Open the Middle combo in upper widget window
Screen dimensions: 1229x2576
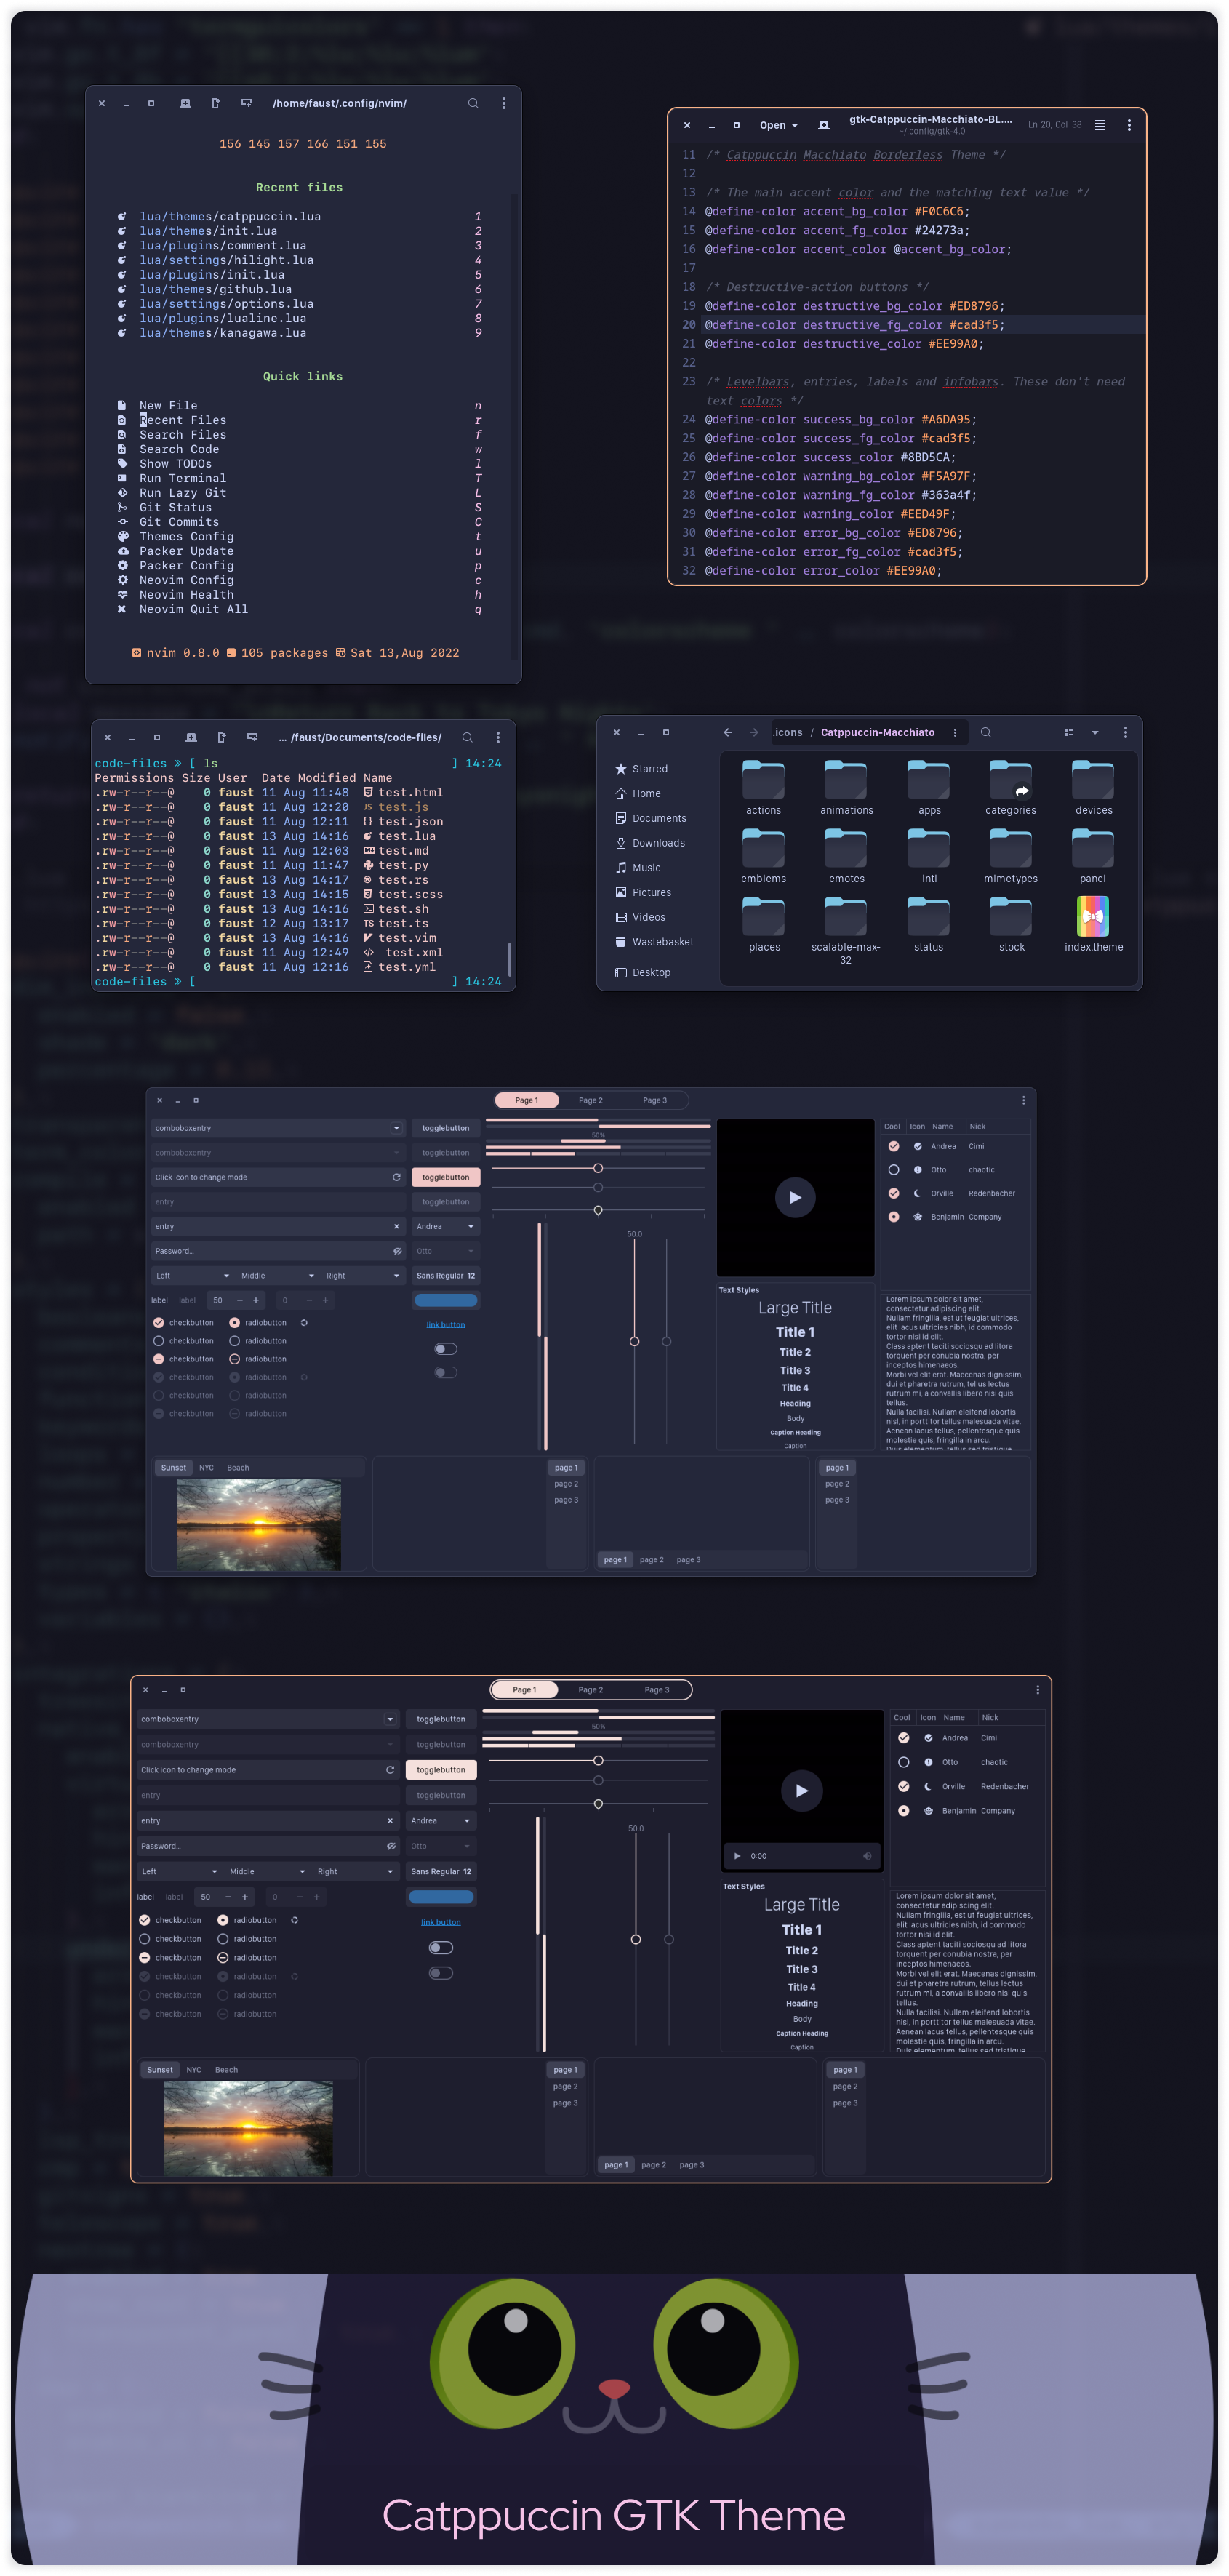click(278, 1275)
